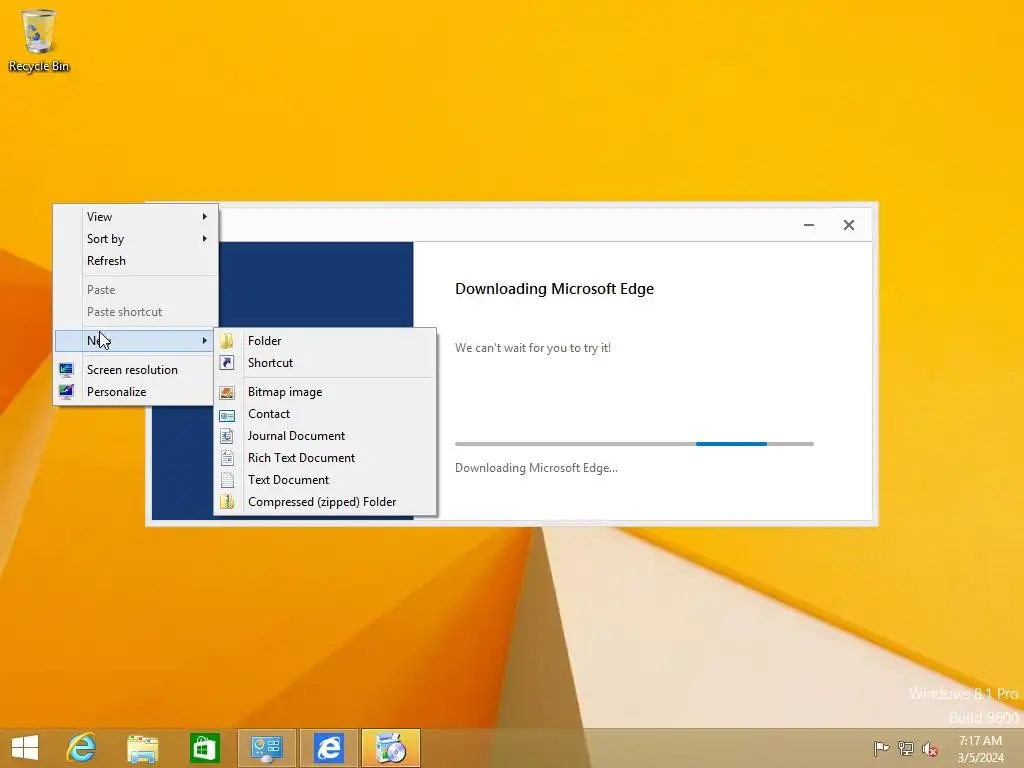The height and width of the screenshot is (768, 1024).
Task: Click the Edge download progress bar
Action: 634,444
